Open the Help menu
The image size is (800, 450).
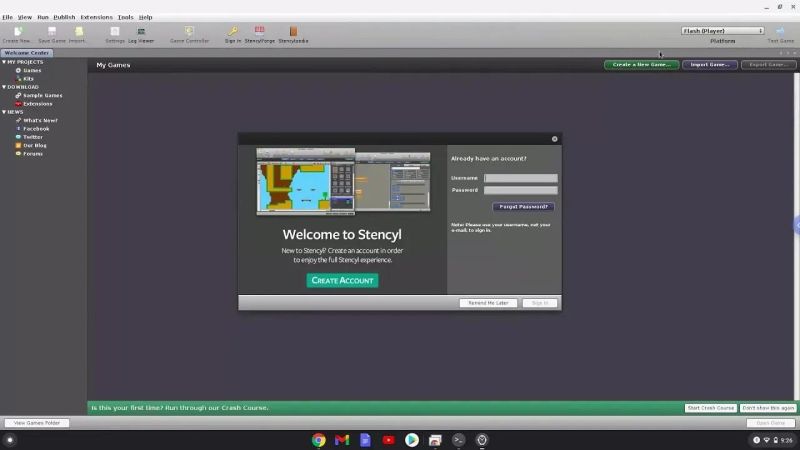(x=145, y=17)
